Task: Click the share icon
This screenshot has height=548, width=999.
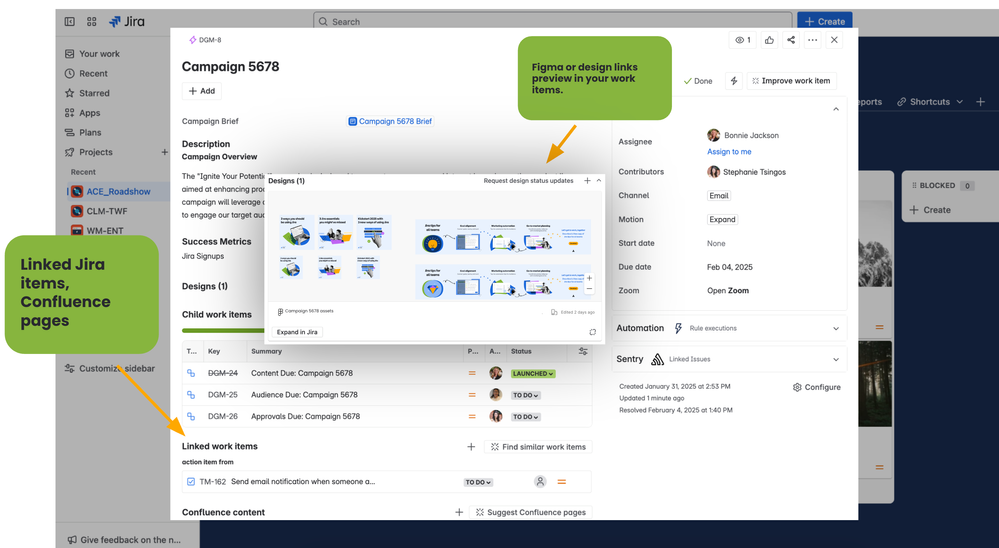Action: click(x=791, y=40)
